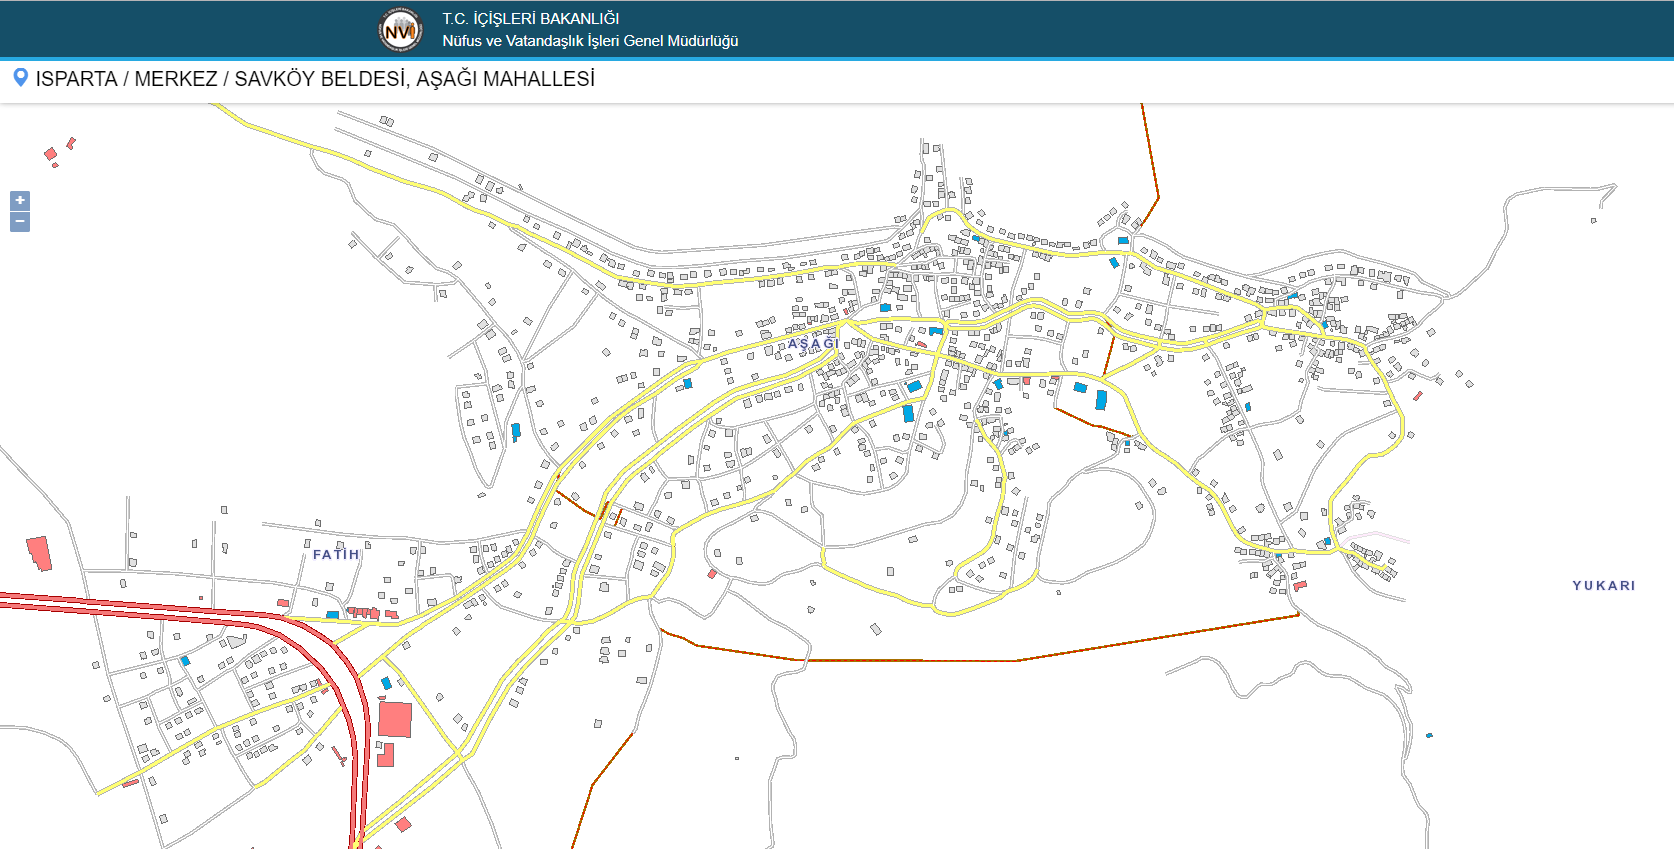Image resolution: width=1674 pixels, height=849 pixels.
Task: Click the red buildings at top-left corner
Action: 58,152
